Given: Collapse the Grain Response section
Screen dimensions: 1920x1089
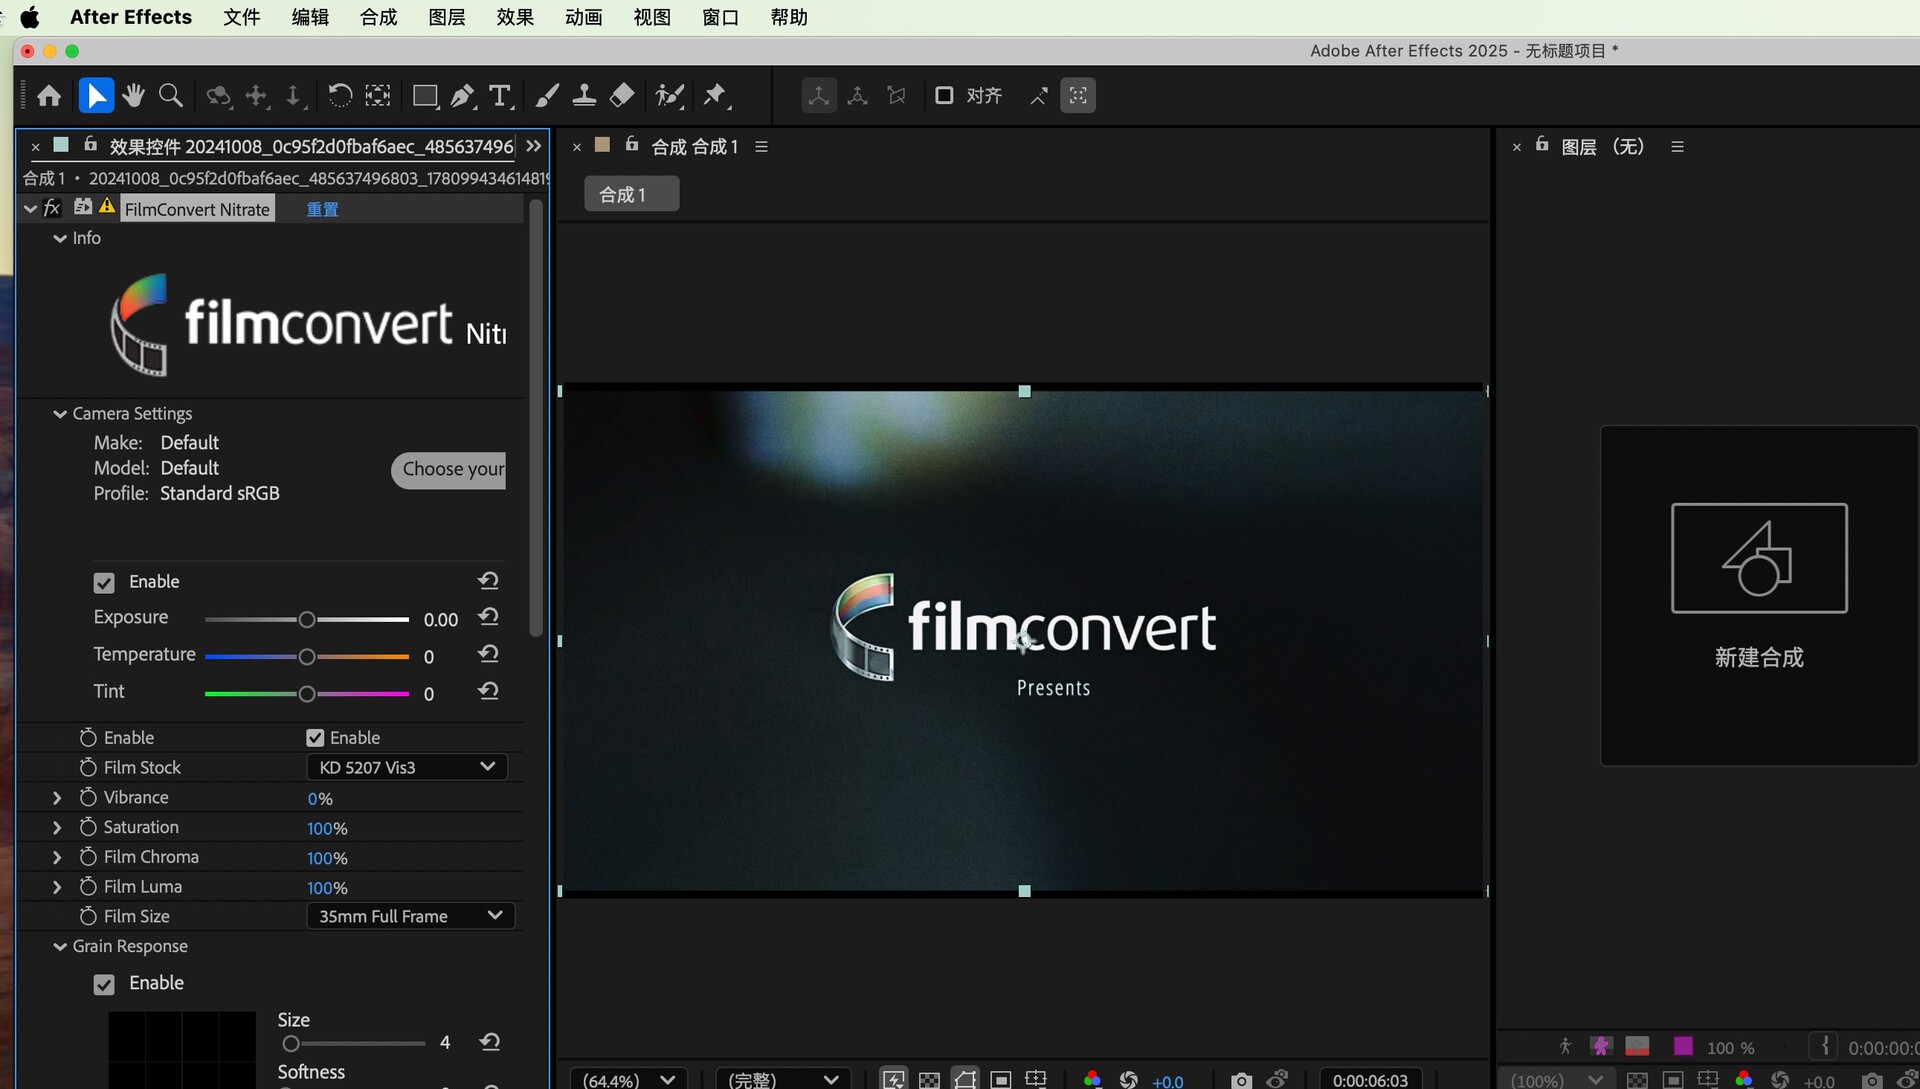Looking at the screenshot, I should coord(60,947).
